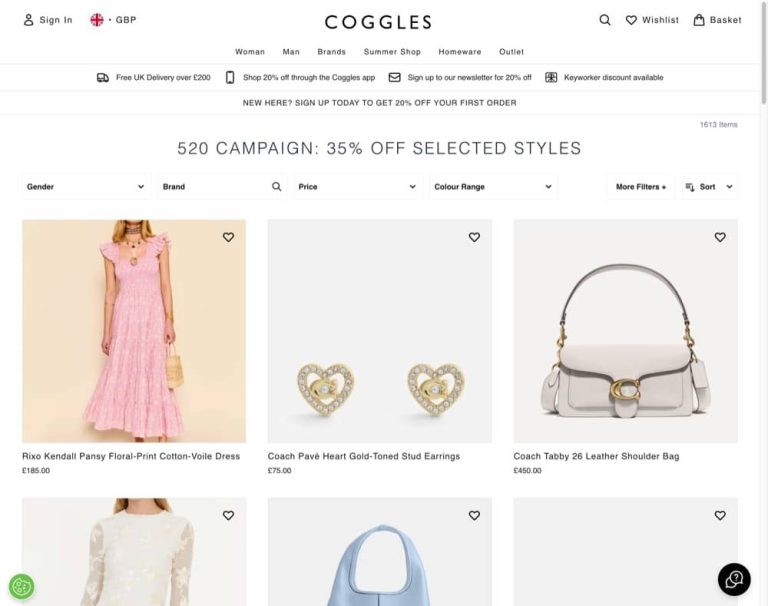768x606 pixels.
Task: Add Rixo Kendall dress to wishlist
Action: pos(228,237)
